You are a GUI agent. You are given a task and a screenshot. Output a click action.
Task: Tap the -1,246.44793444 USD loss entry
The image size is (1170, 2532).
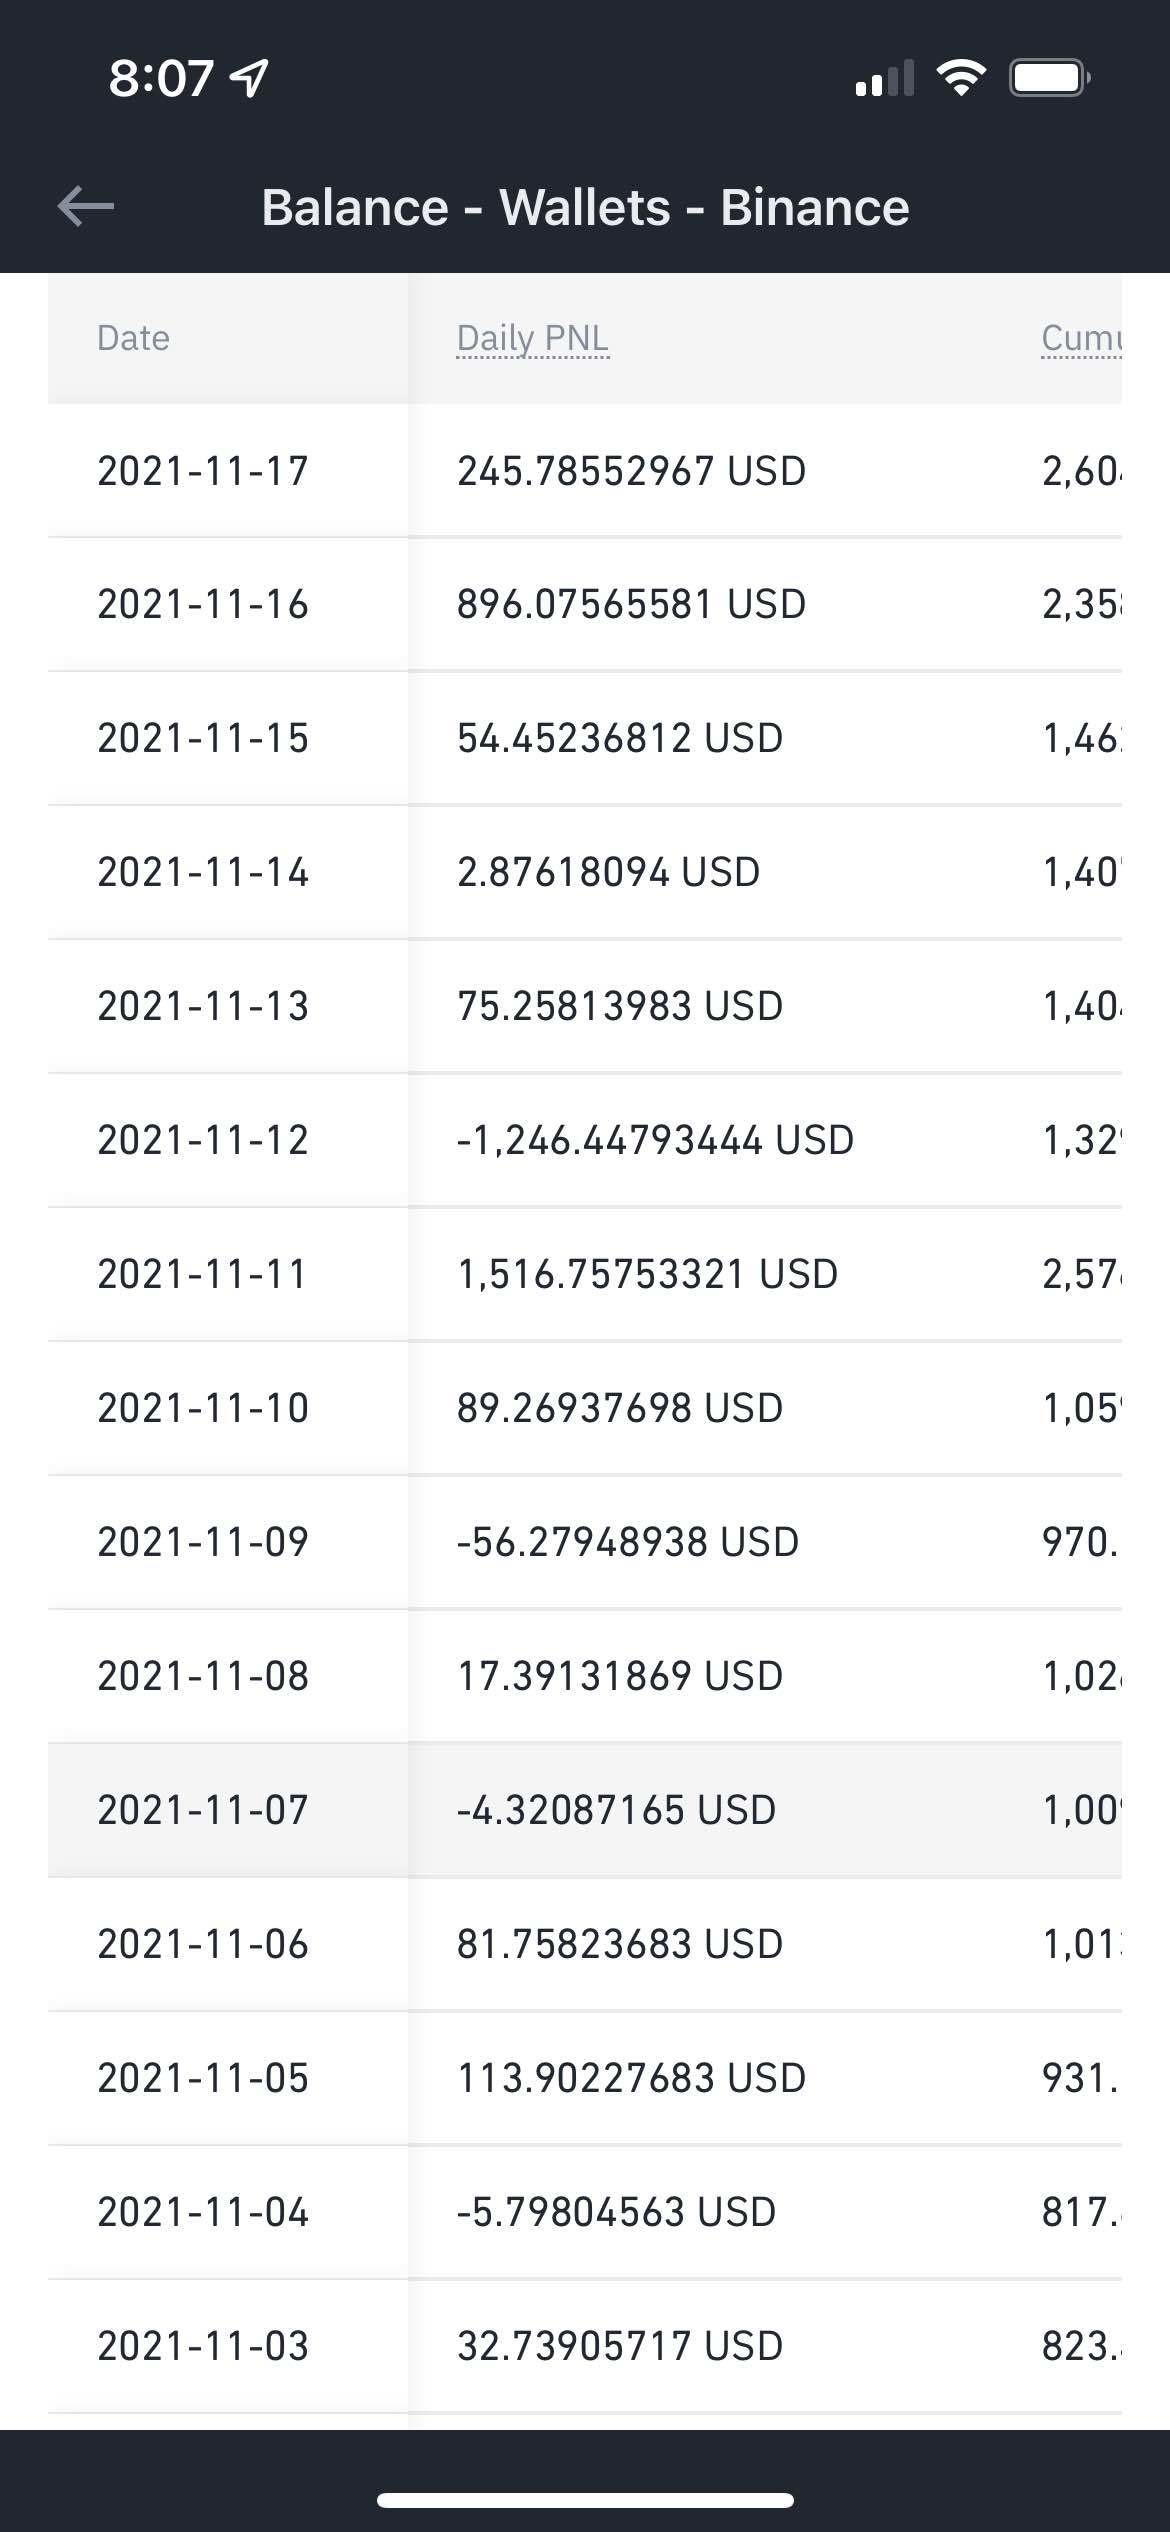point(655,1140)
